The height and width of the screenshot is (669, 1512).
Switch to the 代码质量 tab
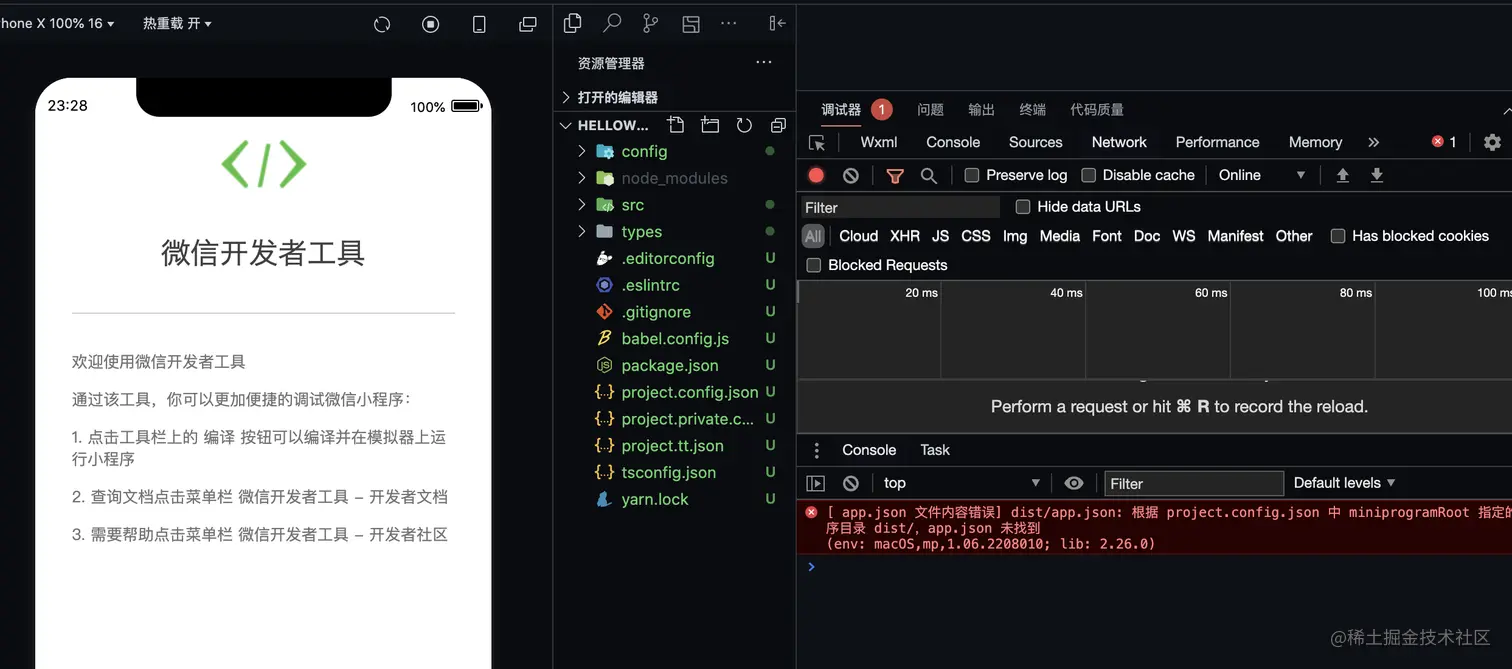[x=1097, y=110]
